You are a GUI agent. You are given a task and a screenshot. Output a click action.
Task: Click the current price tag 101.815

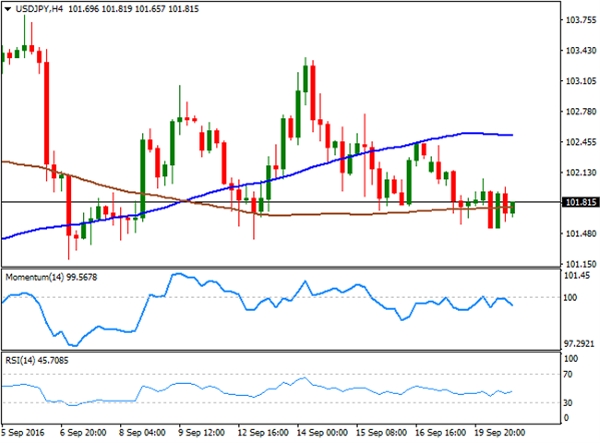tap(580, 202)
